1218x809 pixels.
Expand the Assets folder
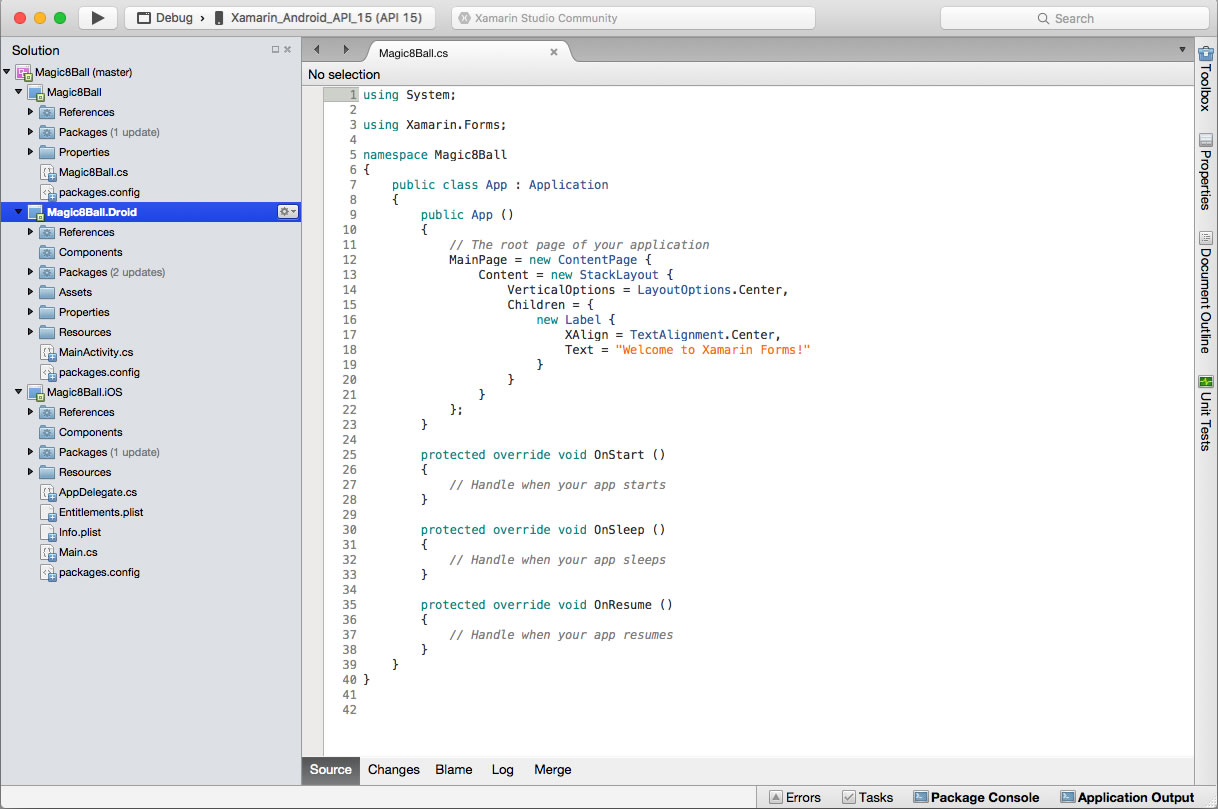point(31,292)
